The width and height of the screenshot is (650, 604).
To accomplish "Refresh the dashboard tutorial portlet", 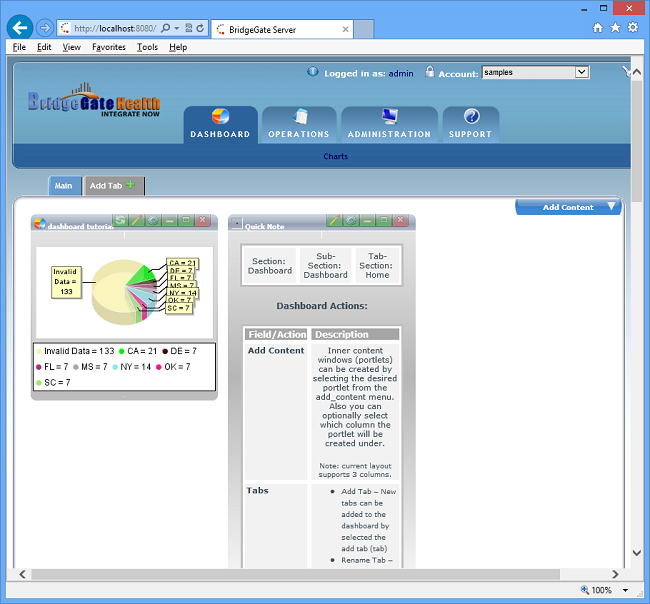I will (x=120, y=221).
